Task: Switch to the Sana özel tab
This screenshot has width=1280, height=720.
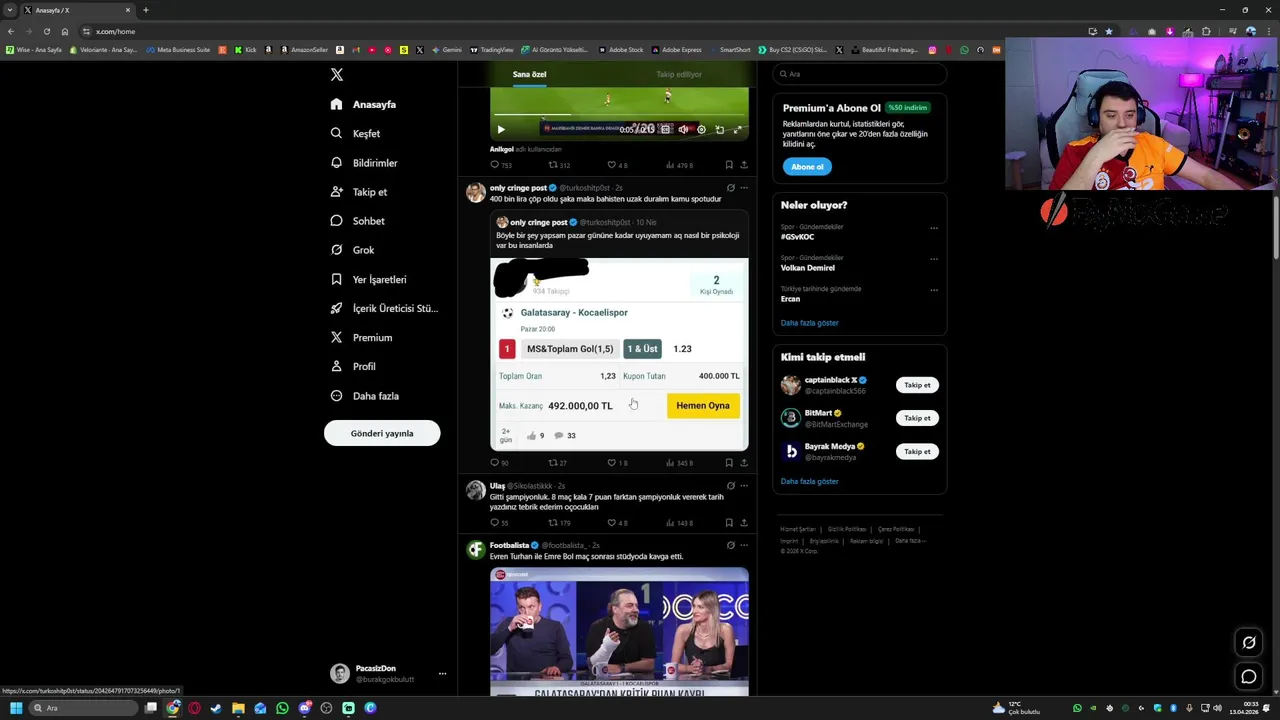Action: coord(530,74)
